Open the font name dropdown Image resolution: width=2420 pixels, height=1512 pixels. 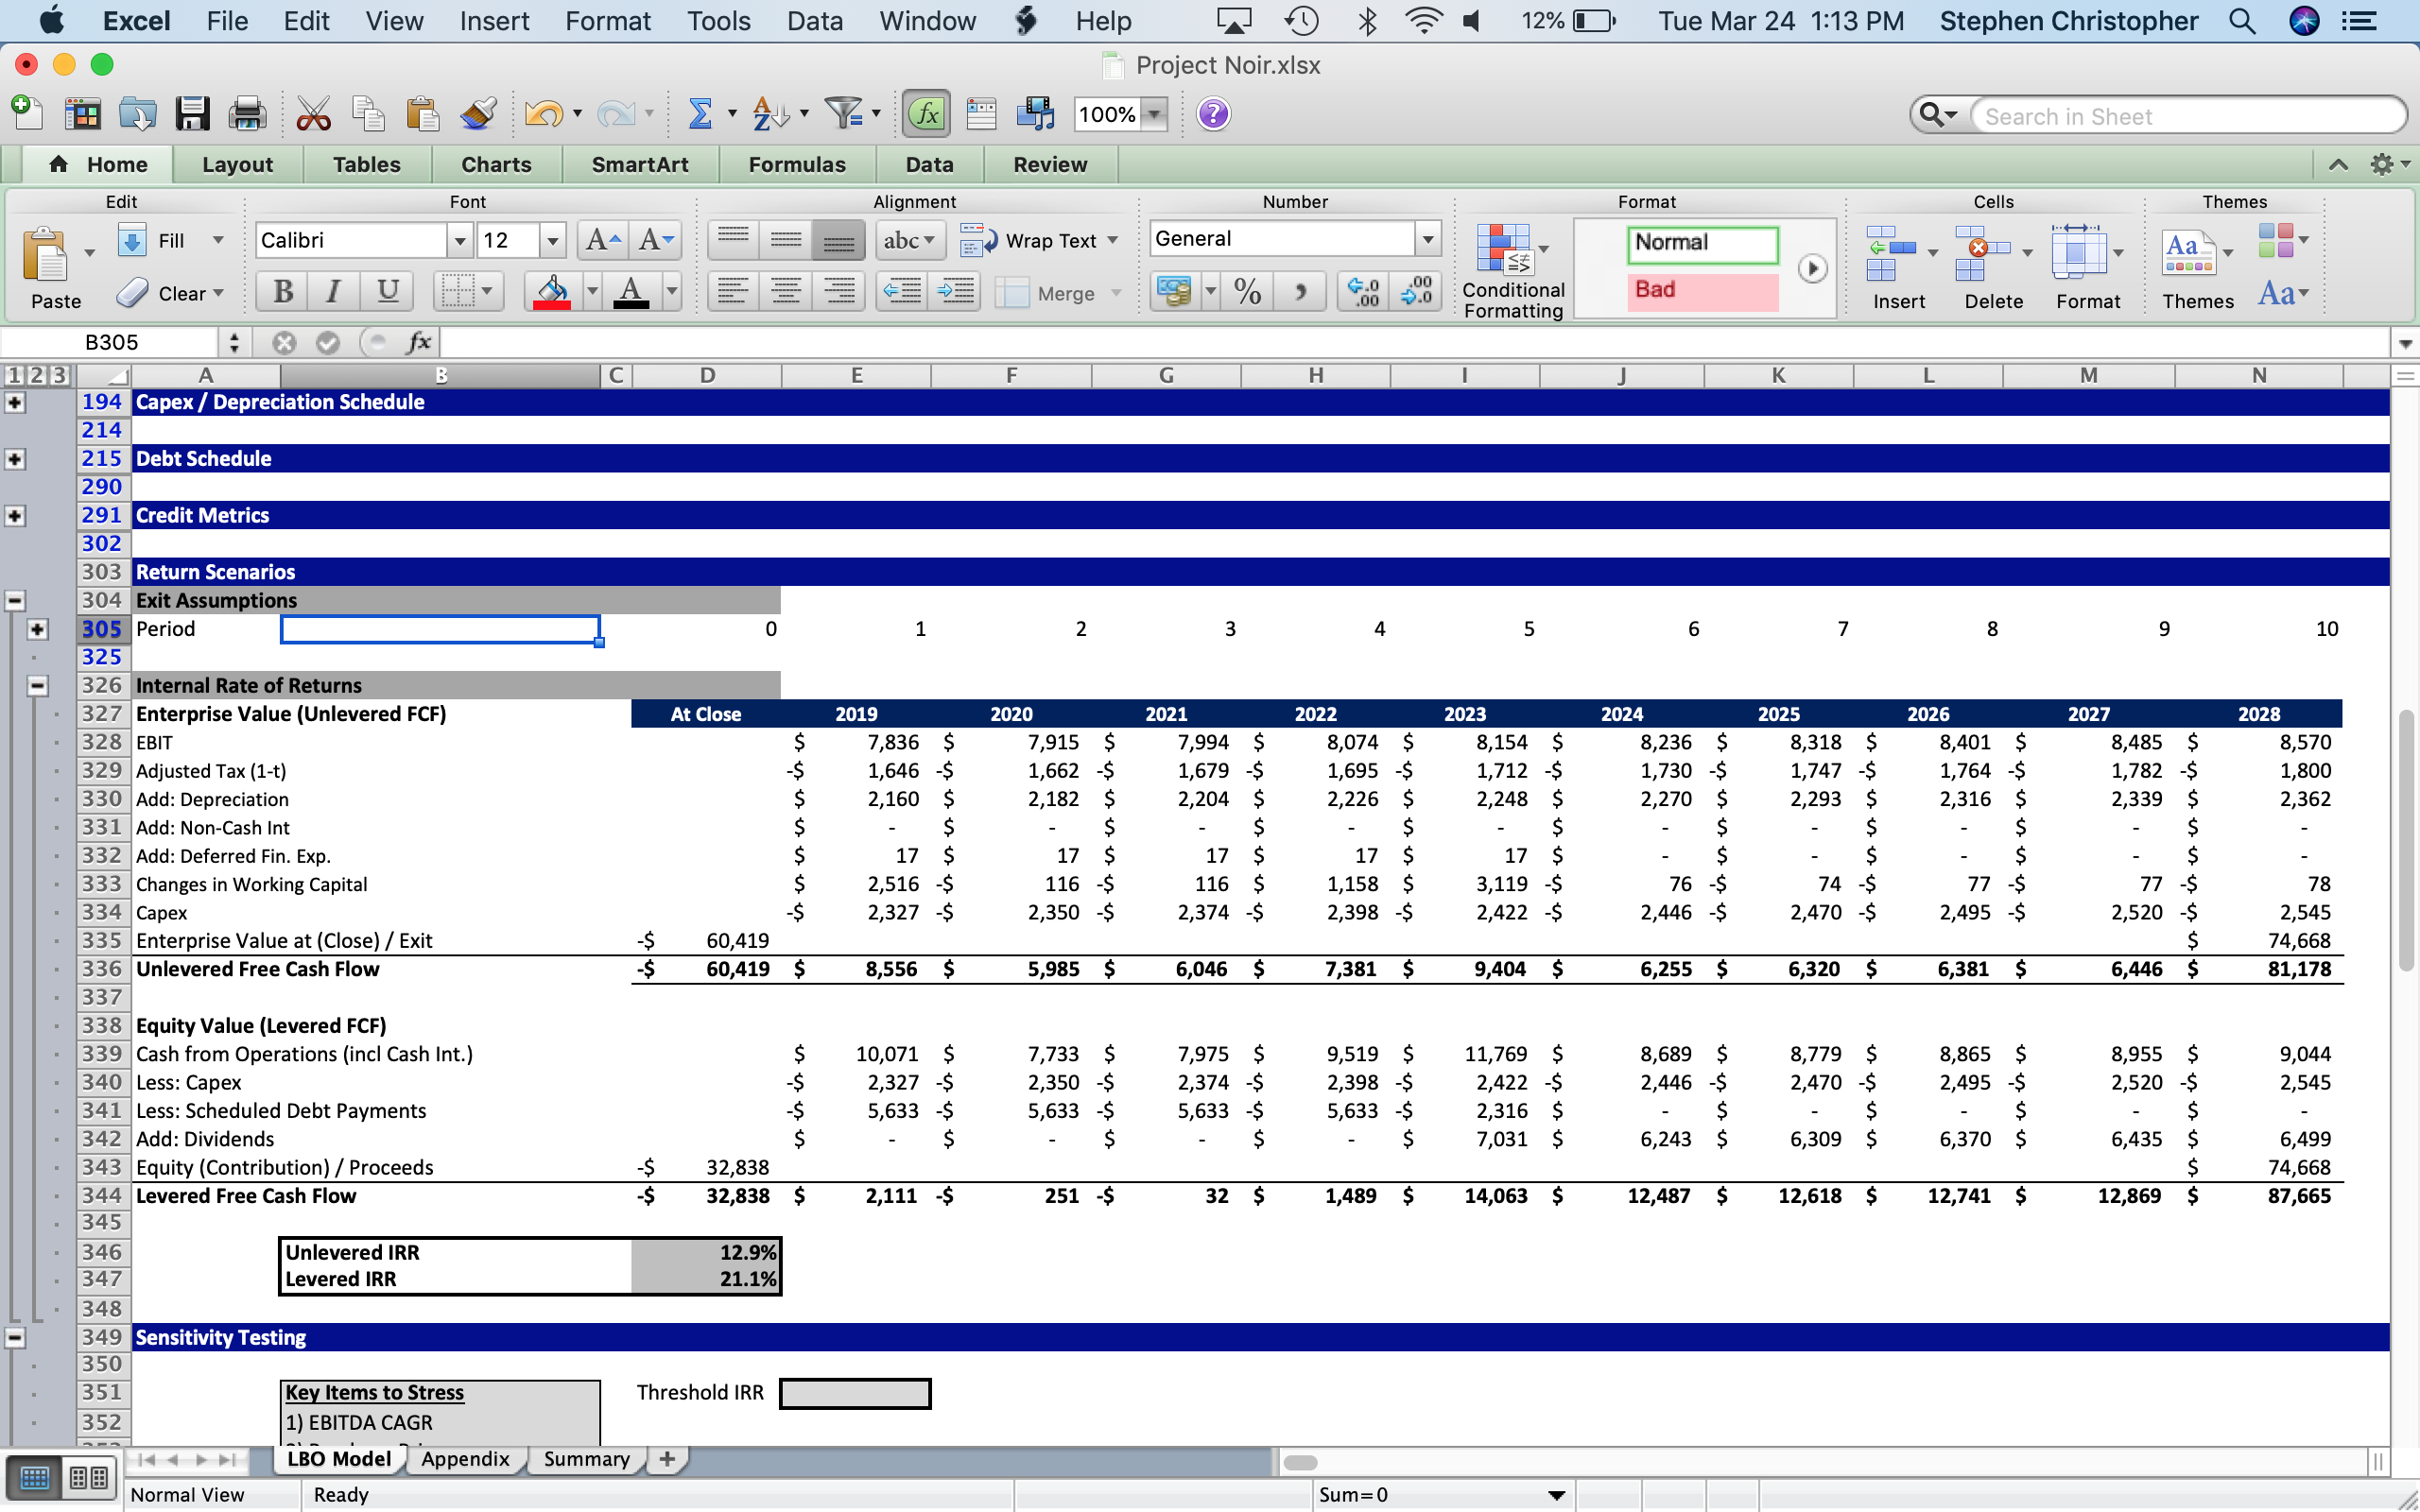tap(459, 241)
